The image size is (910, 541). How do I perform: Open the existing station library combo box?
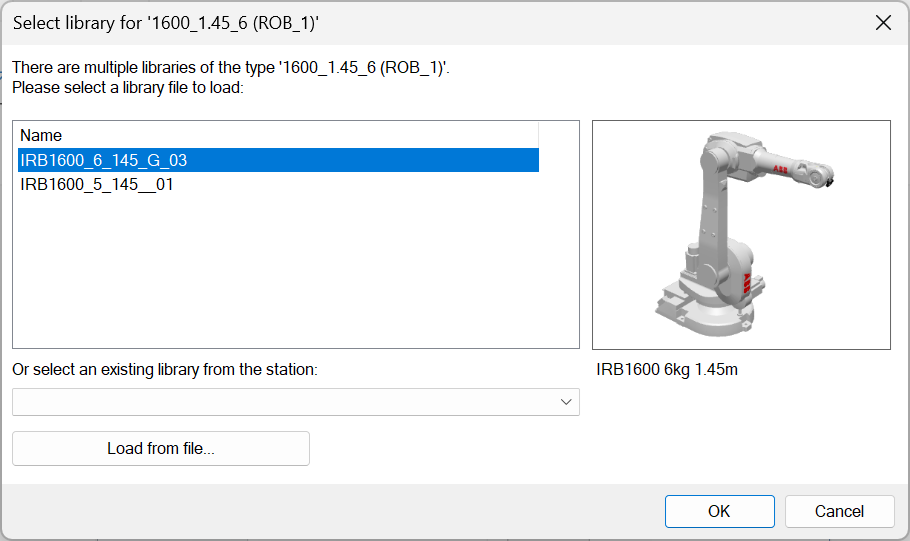295,402
